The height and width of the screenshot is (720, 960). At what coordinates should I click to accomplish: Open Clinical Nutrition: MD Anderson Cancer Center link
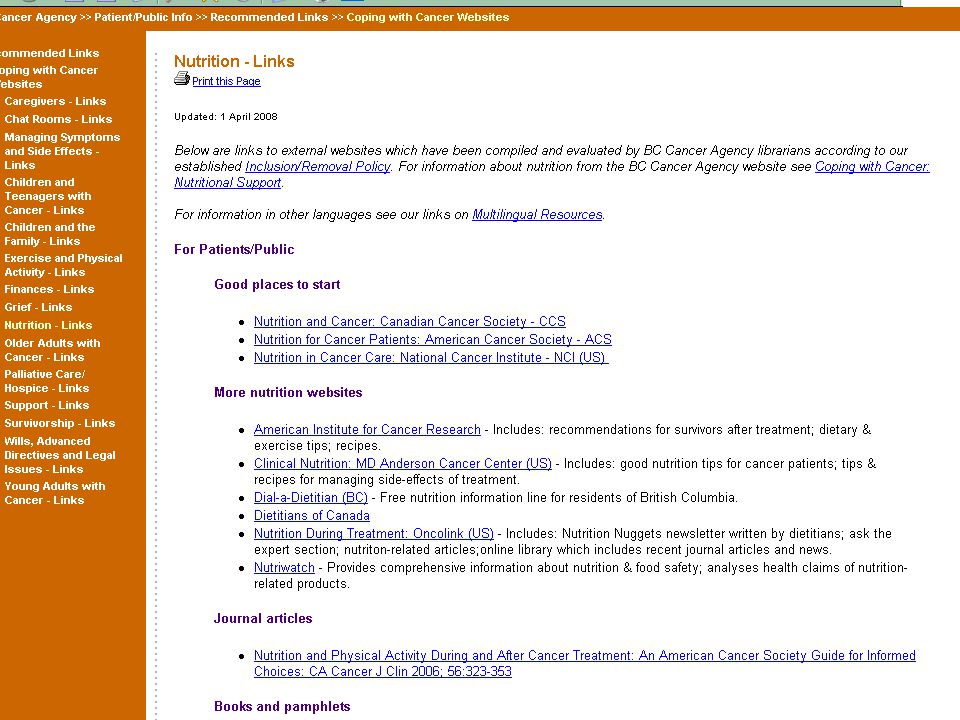coord(403,463)
